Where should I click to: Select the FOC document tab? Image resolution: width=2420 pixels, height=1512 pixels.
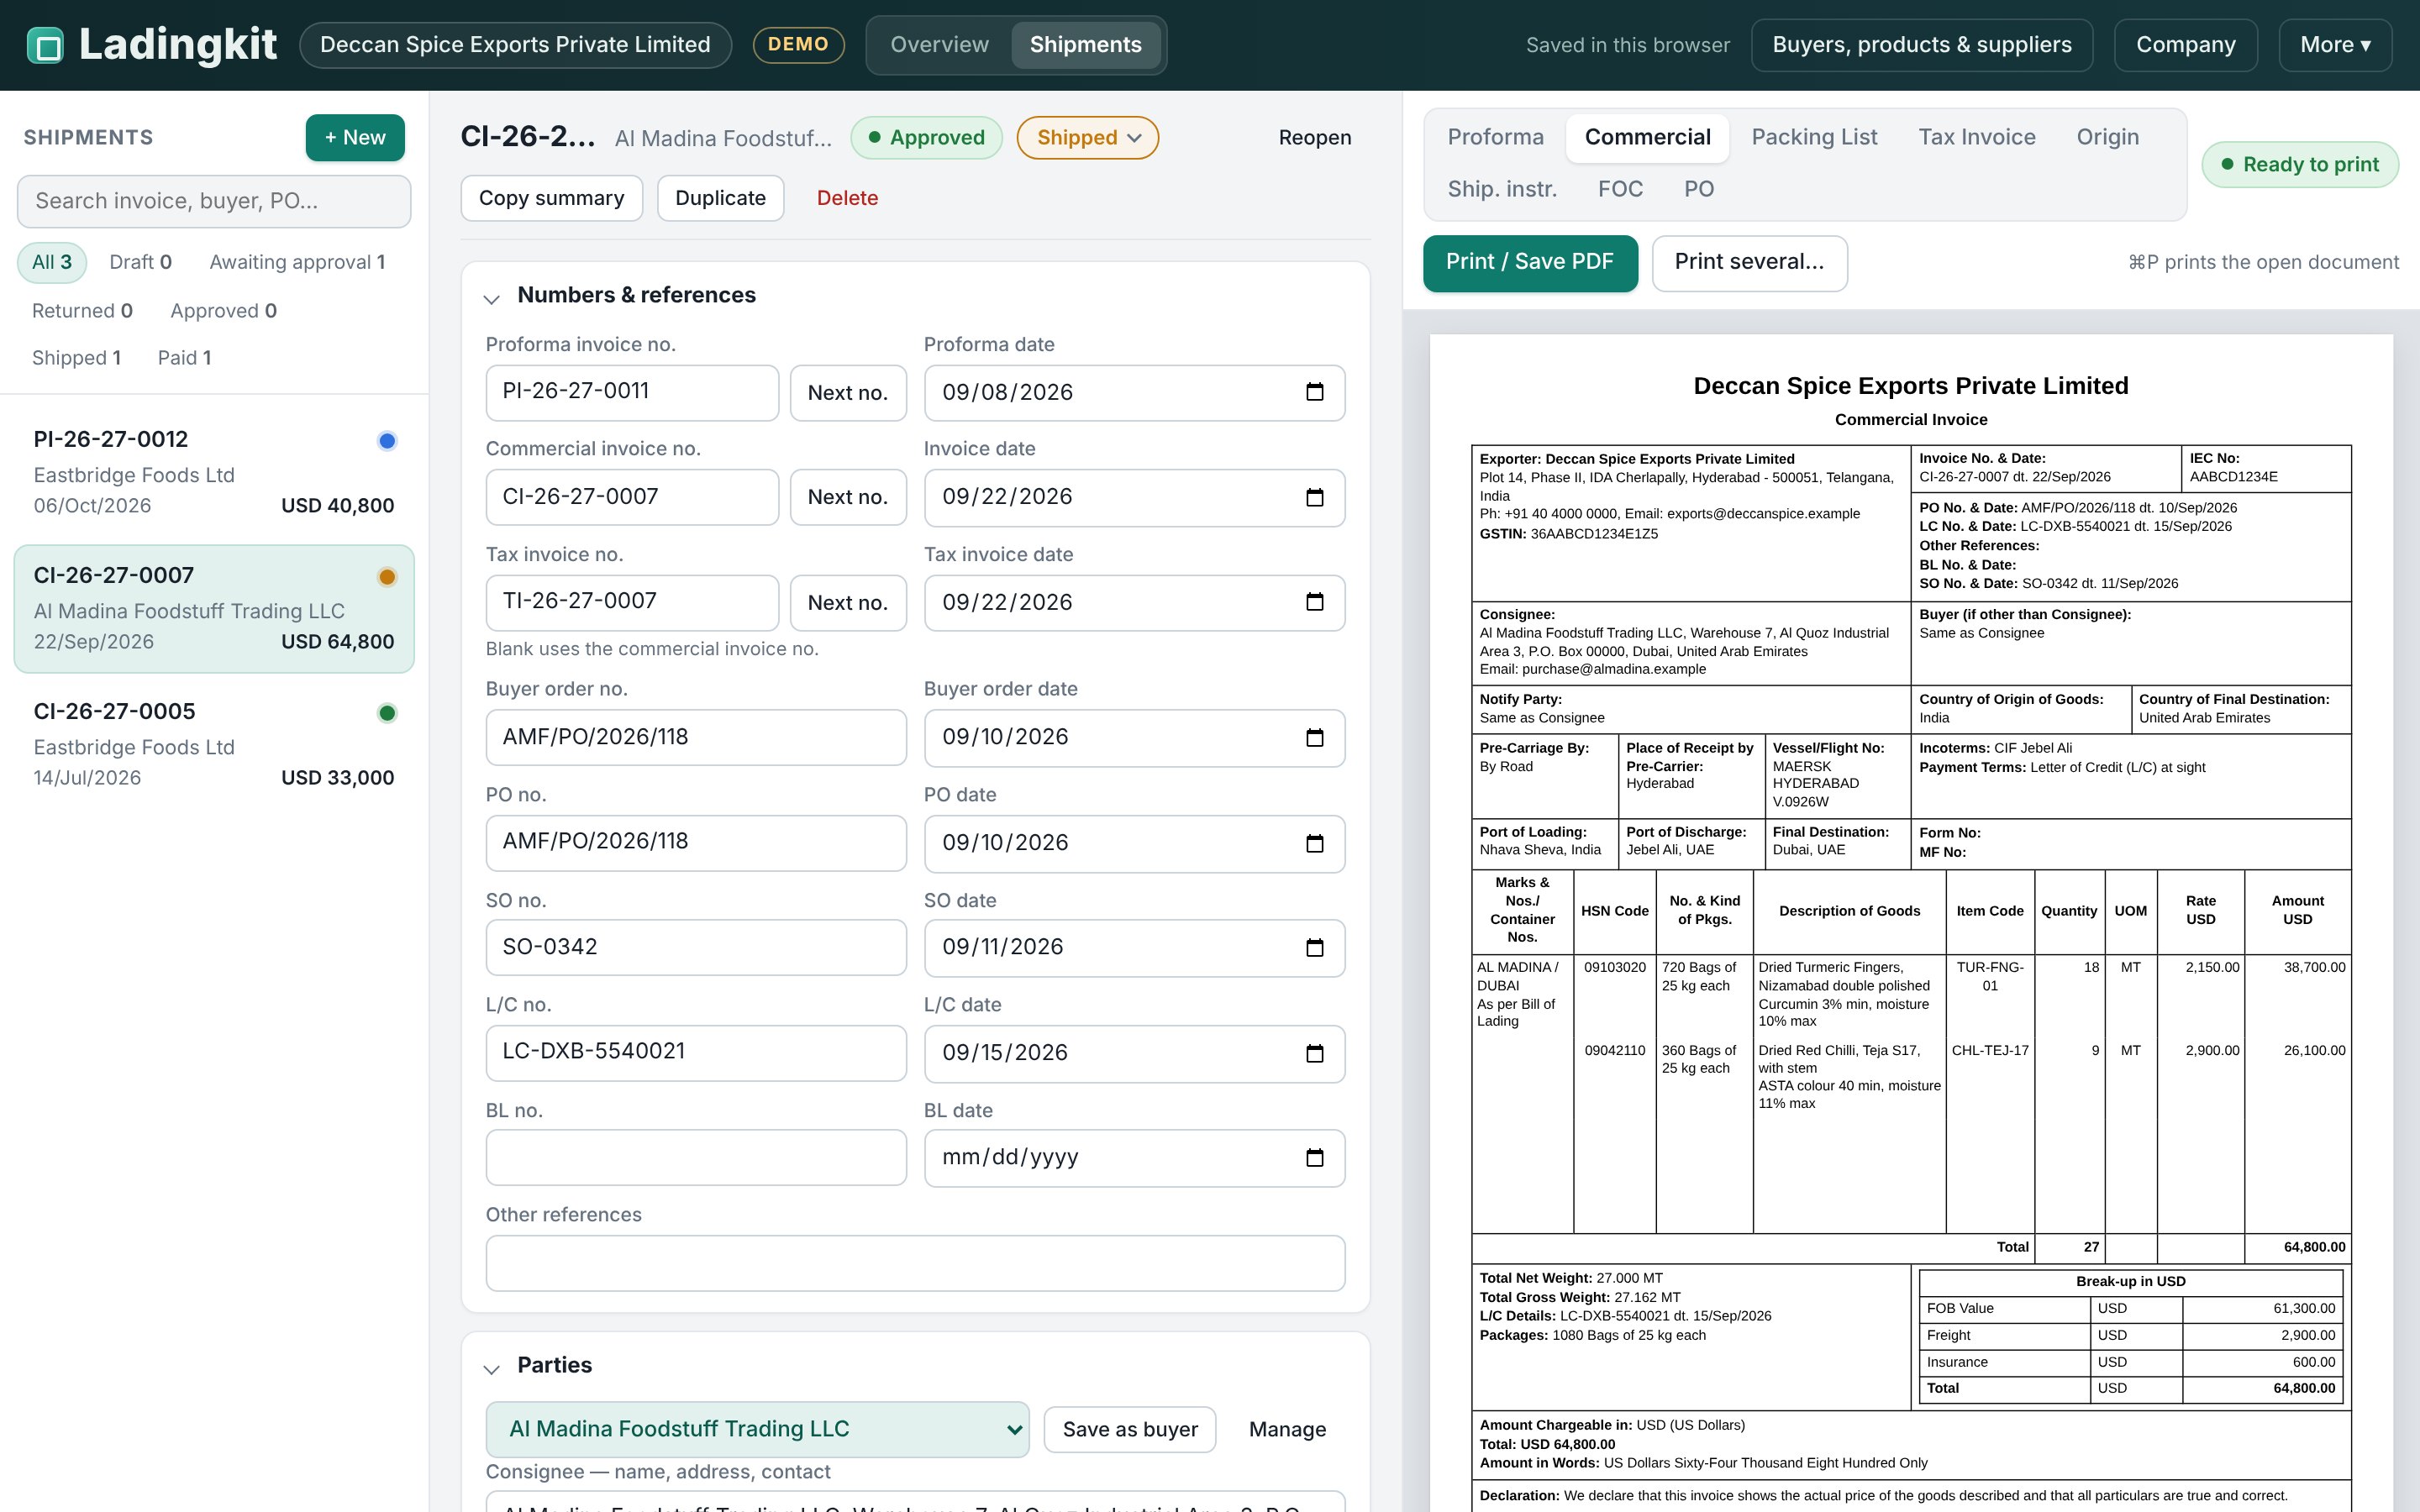pos(1620,189)
